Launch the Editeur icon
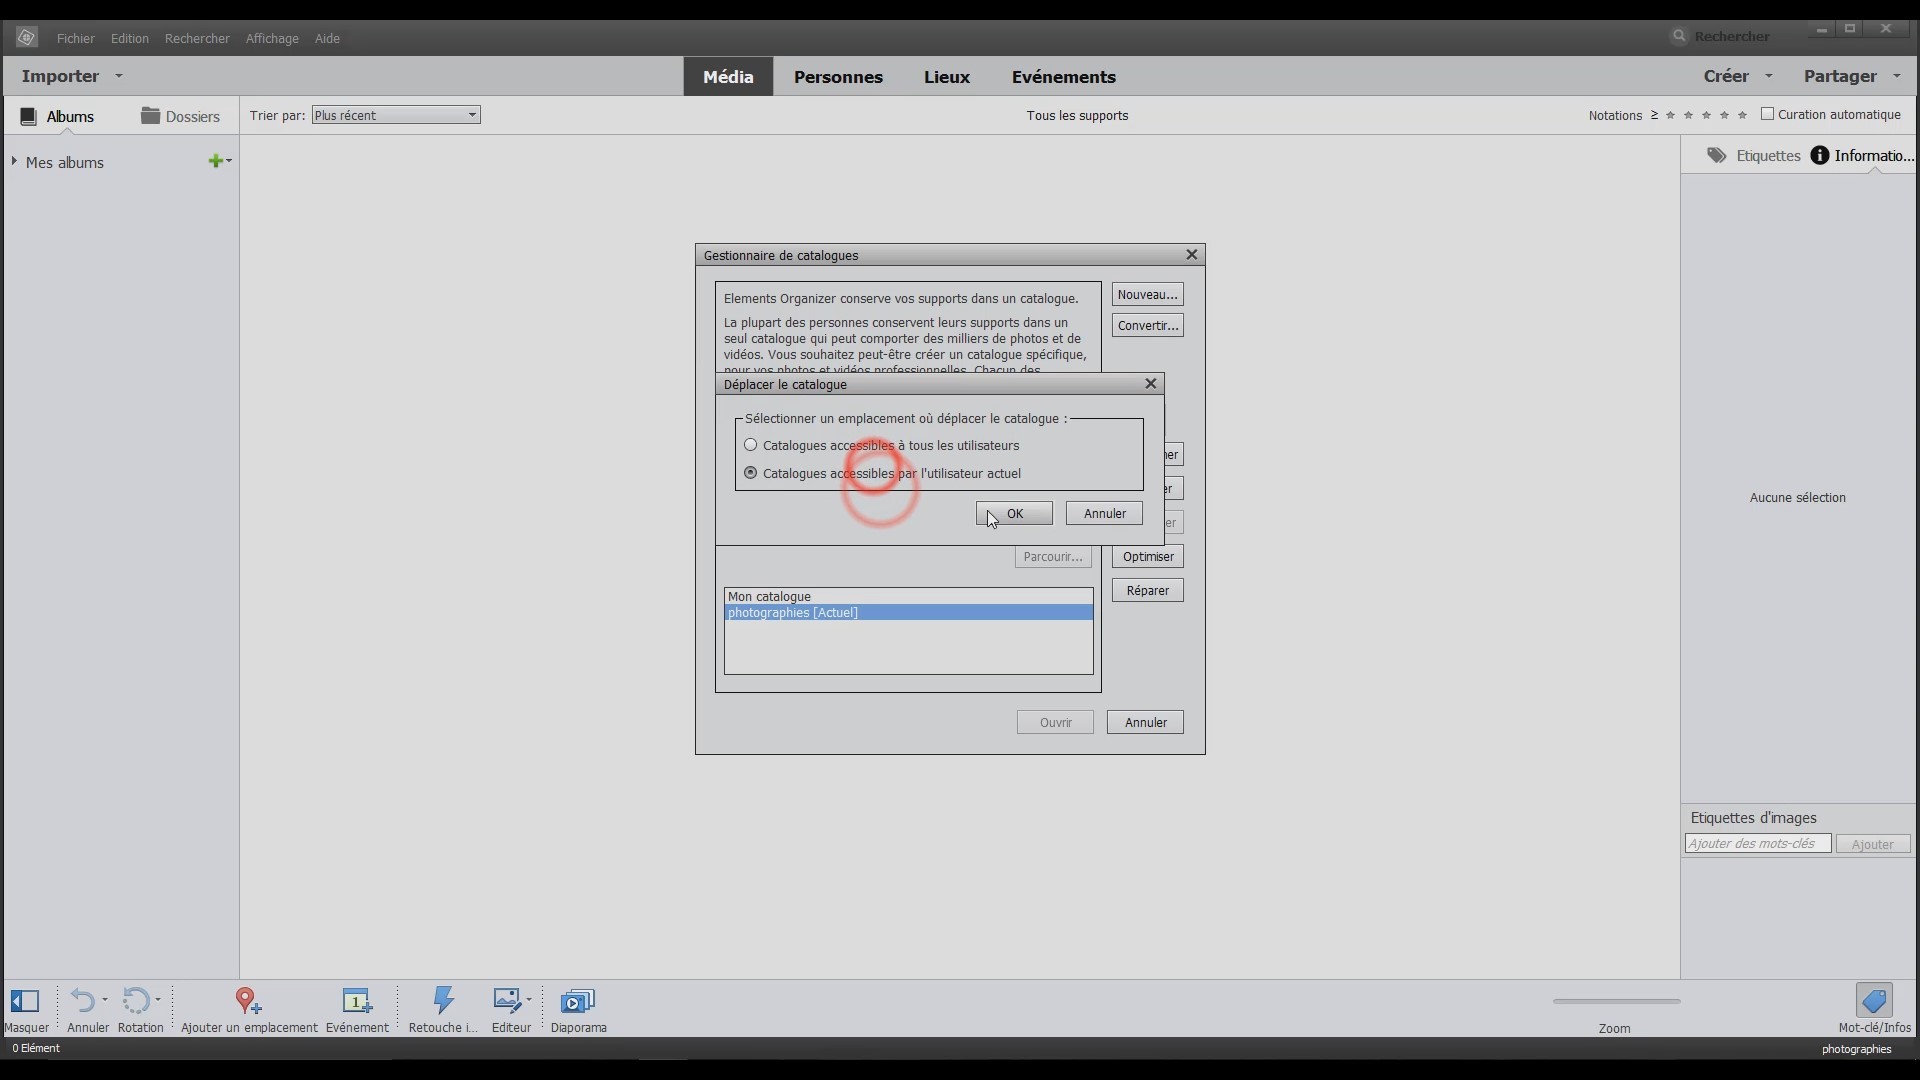 [508, 1001]
